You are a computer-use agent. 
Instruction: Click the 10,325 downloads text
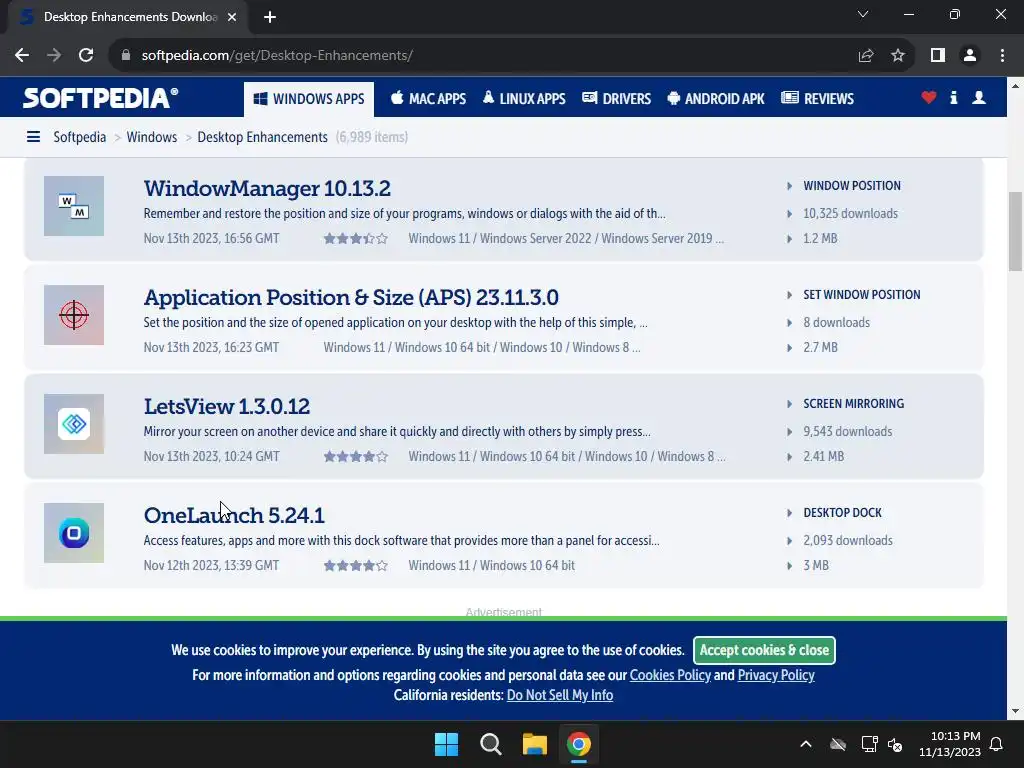(x=850, y=214)
